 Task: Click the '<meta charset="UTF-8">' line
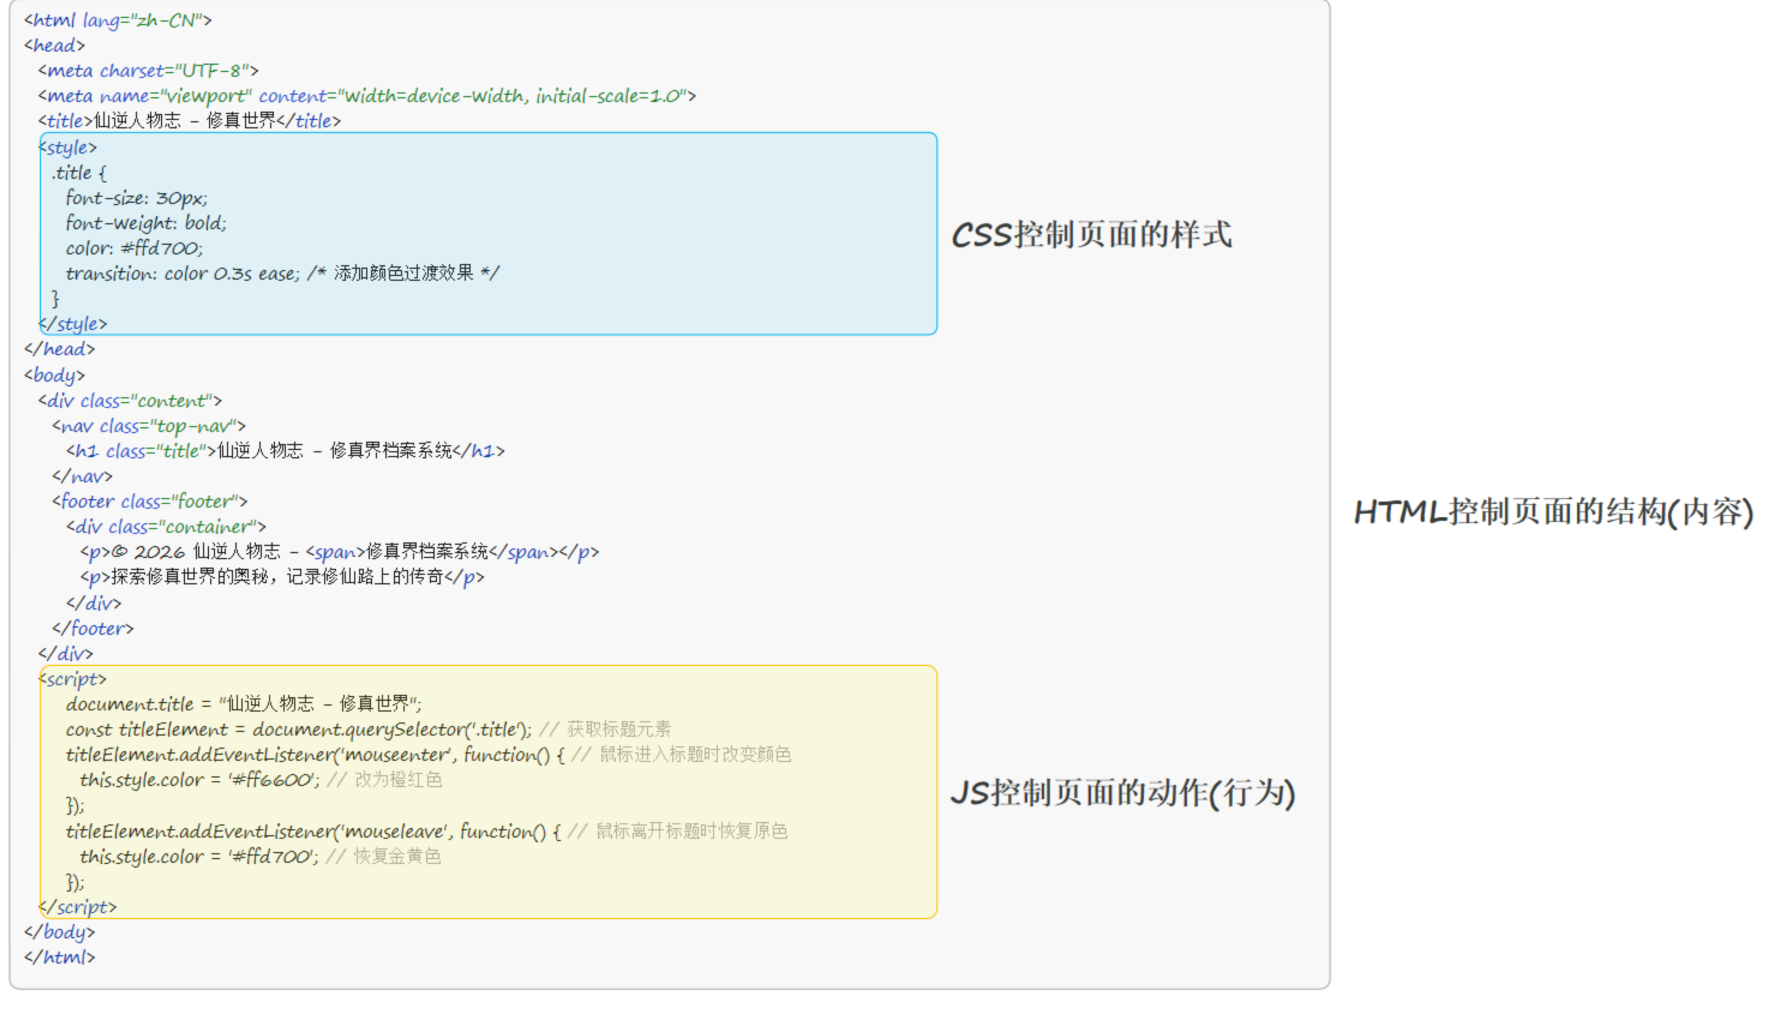148,70
